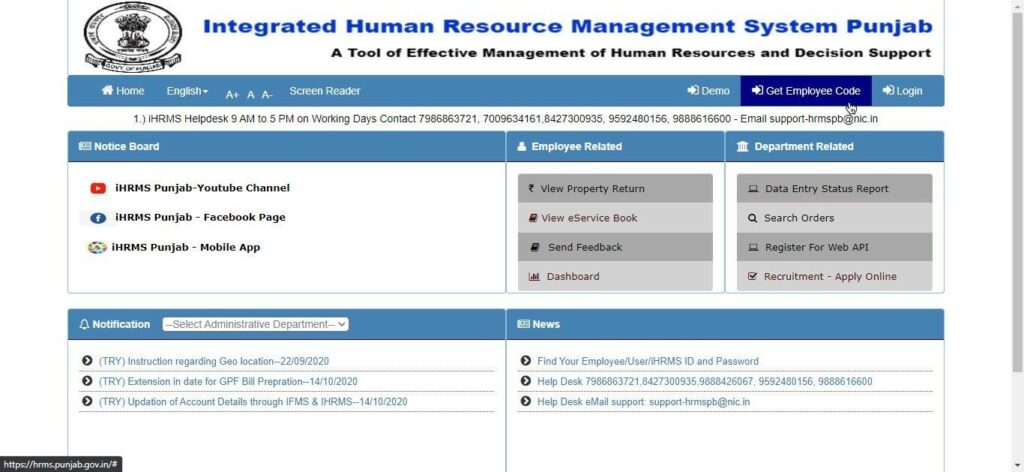Open Help Desk phone numbers news item
Screen dimensions: 1024x472
point(705,381)
